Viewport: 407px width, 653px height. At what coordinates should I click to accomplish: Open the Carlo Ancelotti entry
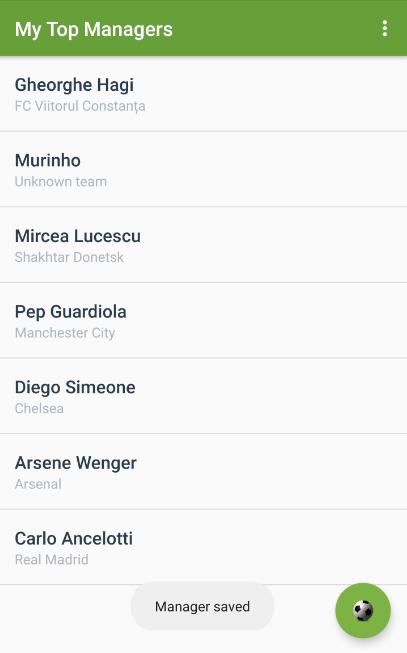(x=203, y=547)
